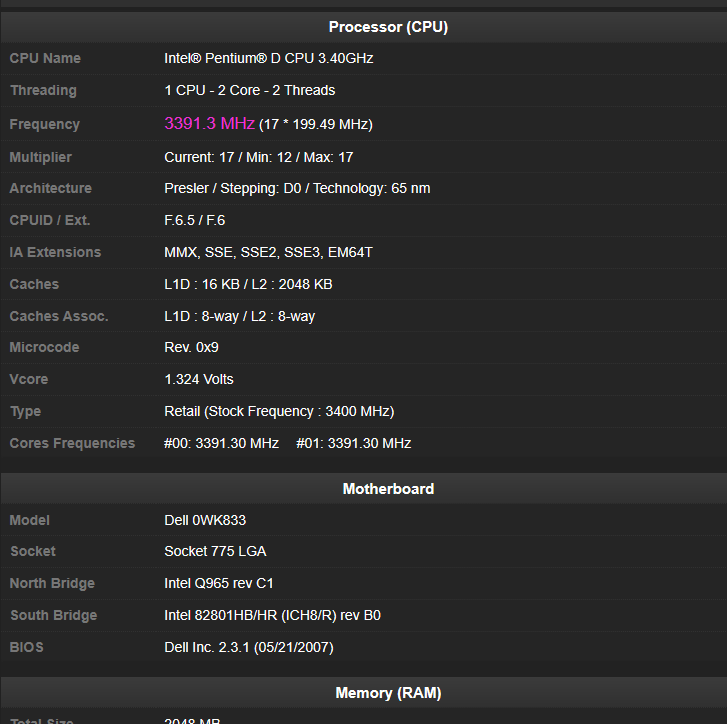Click the Microcode Rev. 0x9 value

pos(191,347)
